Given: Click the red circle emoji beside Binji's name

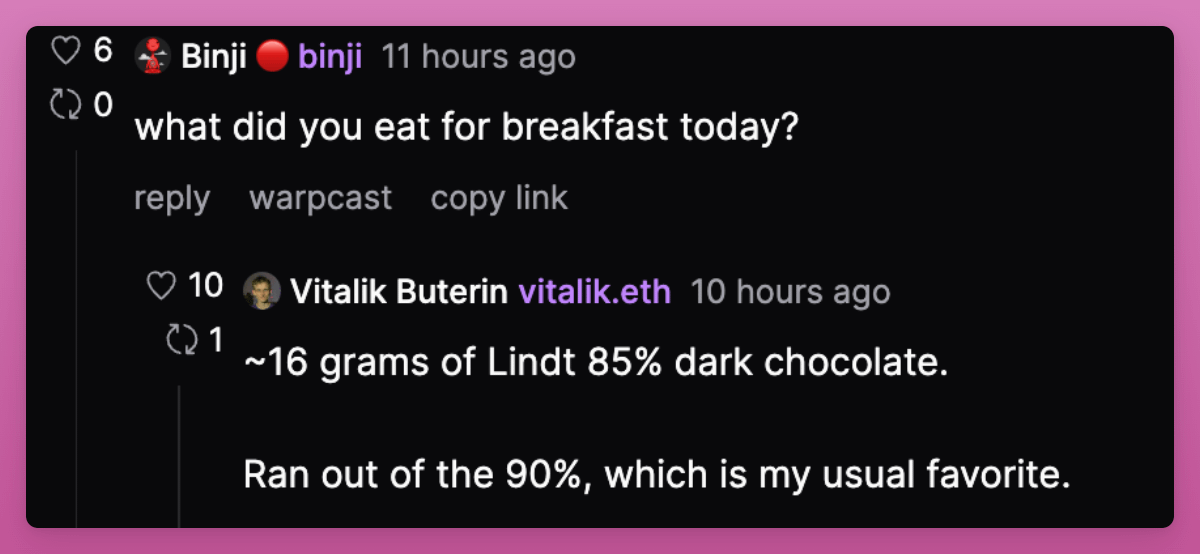Looking at the screenshot, I should pyautogui.click(x=272, y=56).
